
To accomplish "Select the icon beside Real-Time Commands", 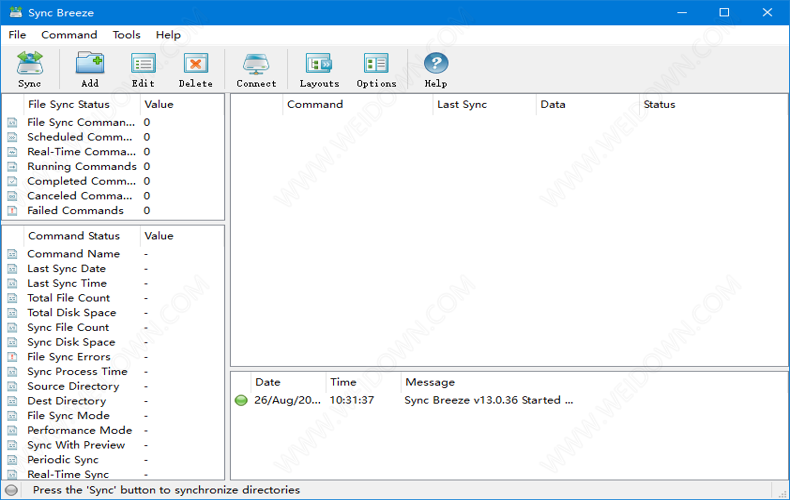I will (x=13, y=152).
